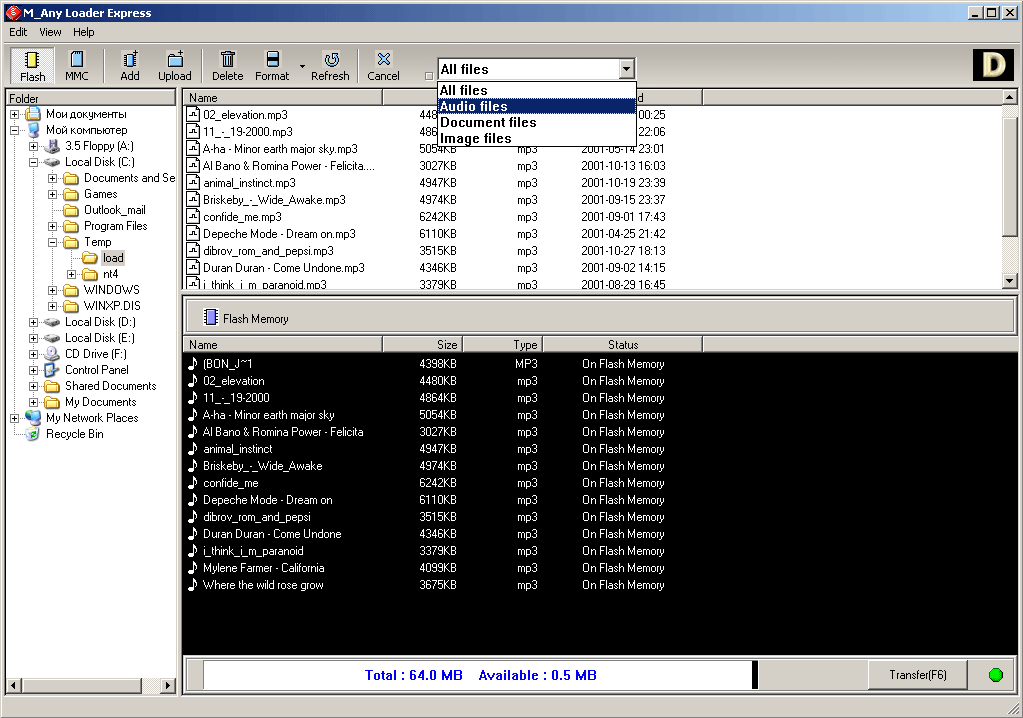
Task: Open the Format button dropdown arrow
Action: 302,68
